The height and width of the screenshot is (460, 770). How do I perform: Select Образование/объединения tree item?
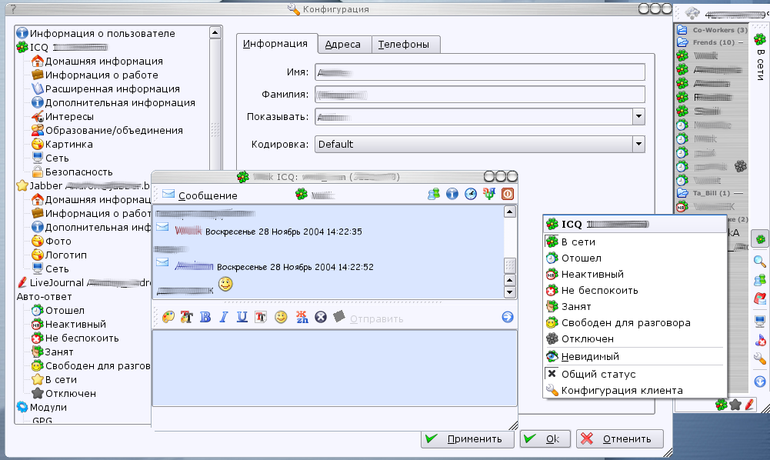click(107, 130)
